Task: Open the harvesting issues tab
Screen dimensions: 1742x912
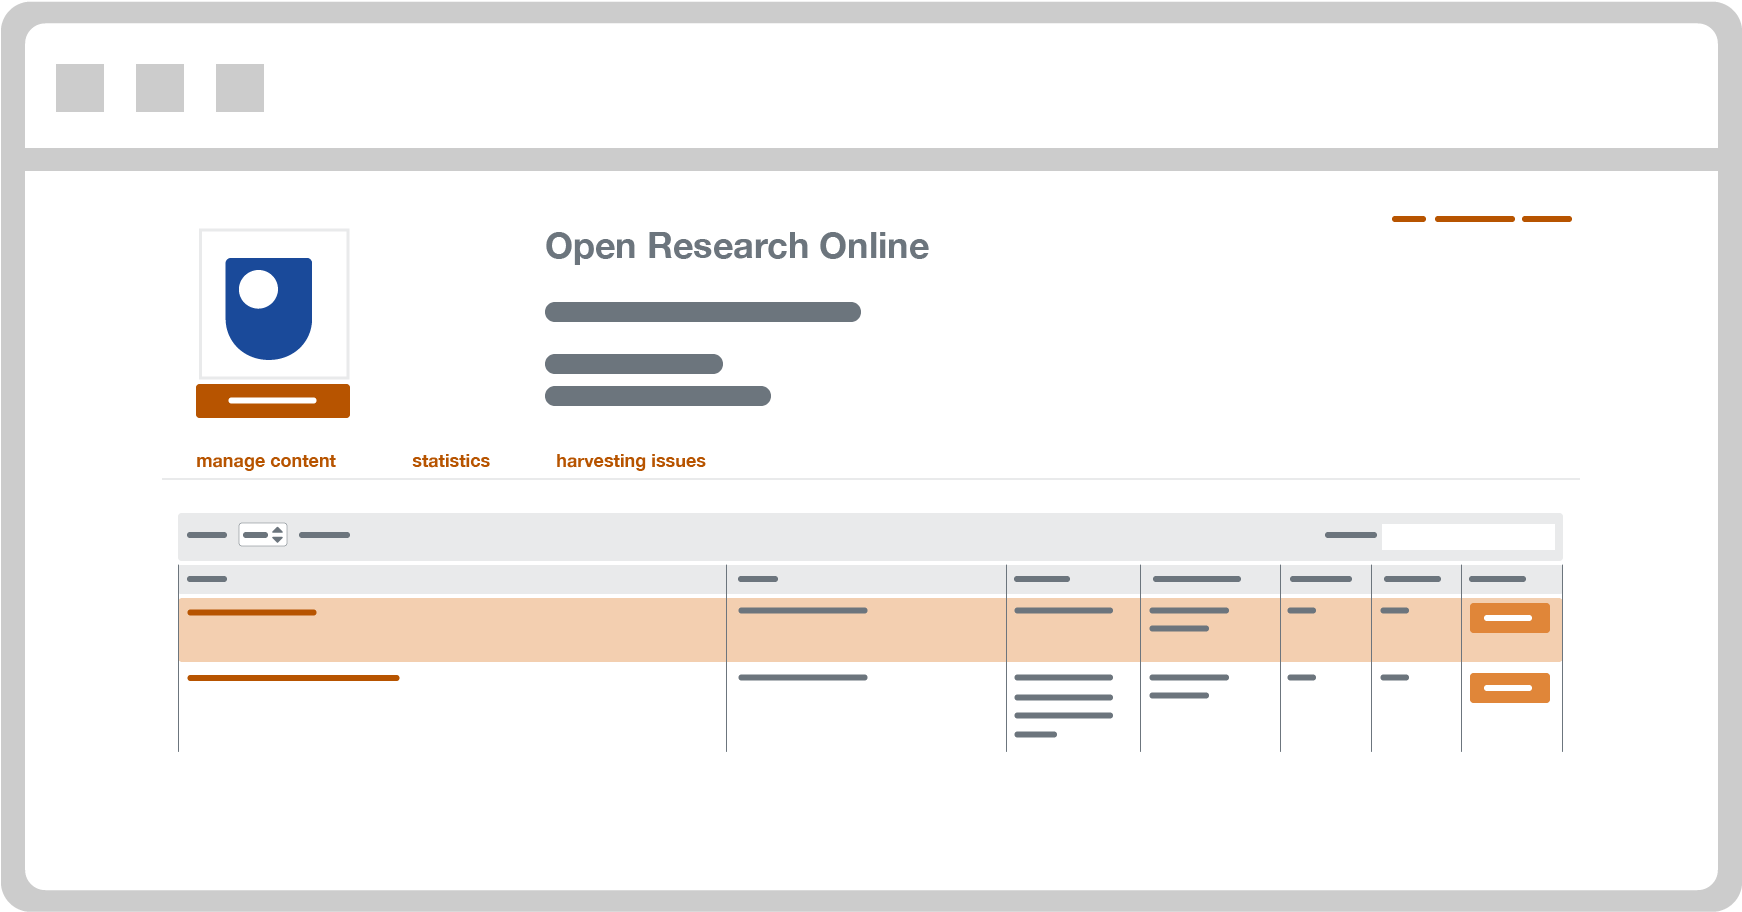Action: [631, 461]
